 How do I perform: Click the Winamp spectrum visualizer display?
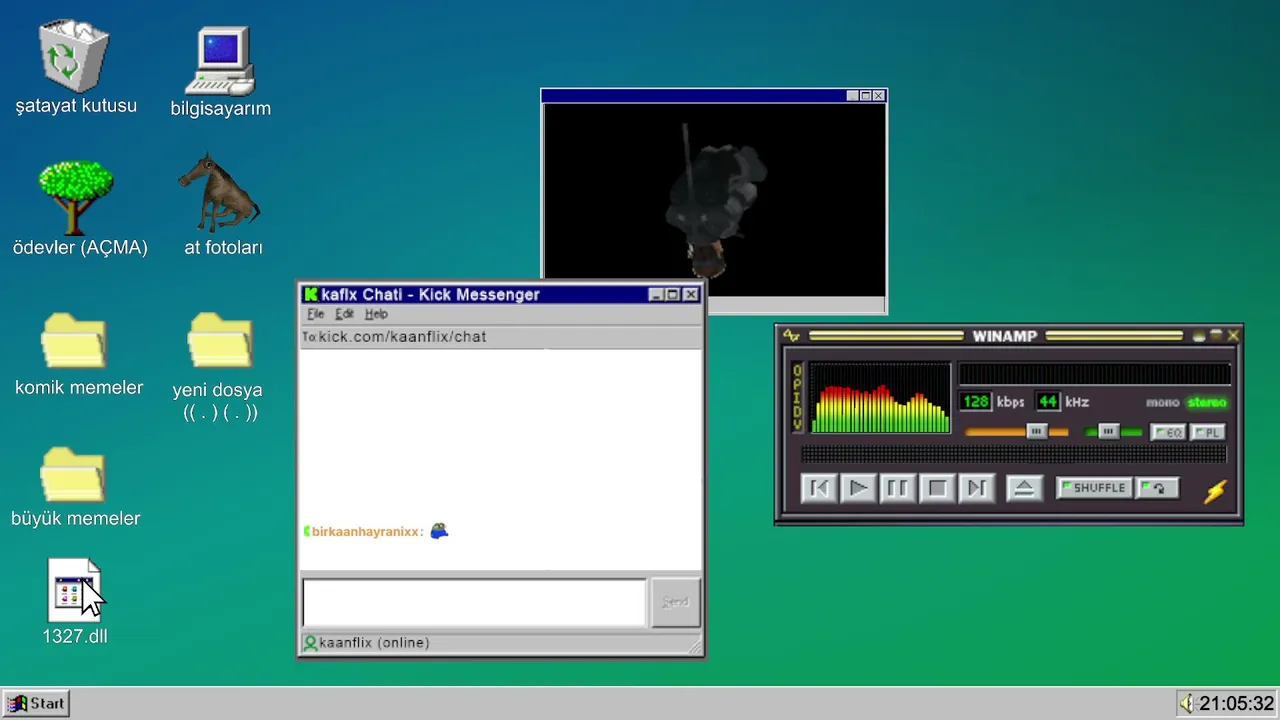pyautogui.click(x=880, y=398)
